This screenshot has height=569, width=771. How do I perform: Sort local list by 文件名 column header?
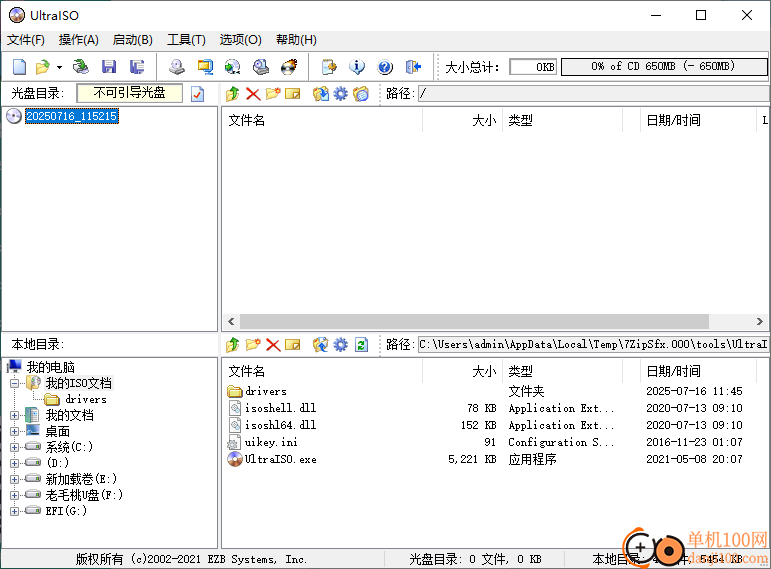(x=322, y=371)
